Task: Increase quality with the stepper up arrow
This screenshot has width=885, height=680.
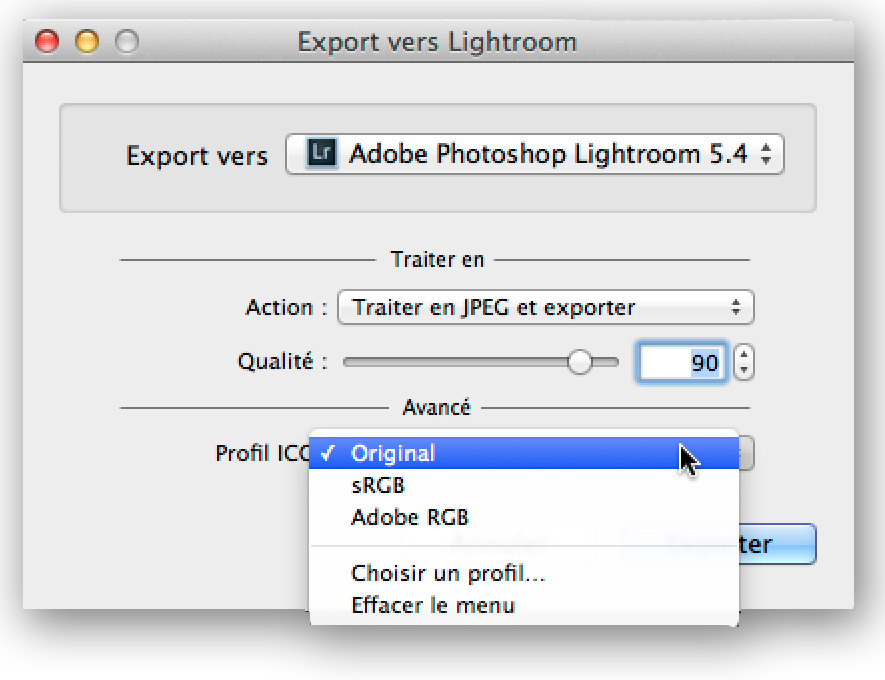Action: point(744,354)
